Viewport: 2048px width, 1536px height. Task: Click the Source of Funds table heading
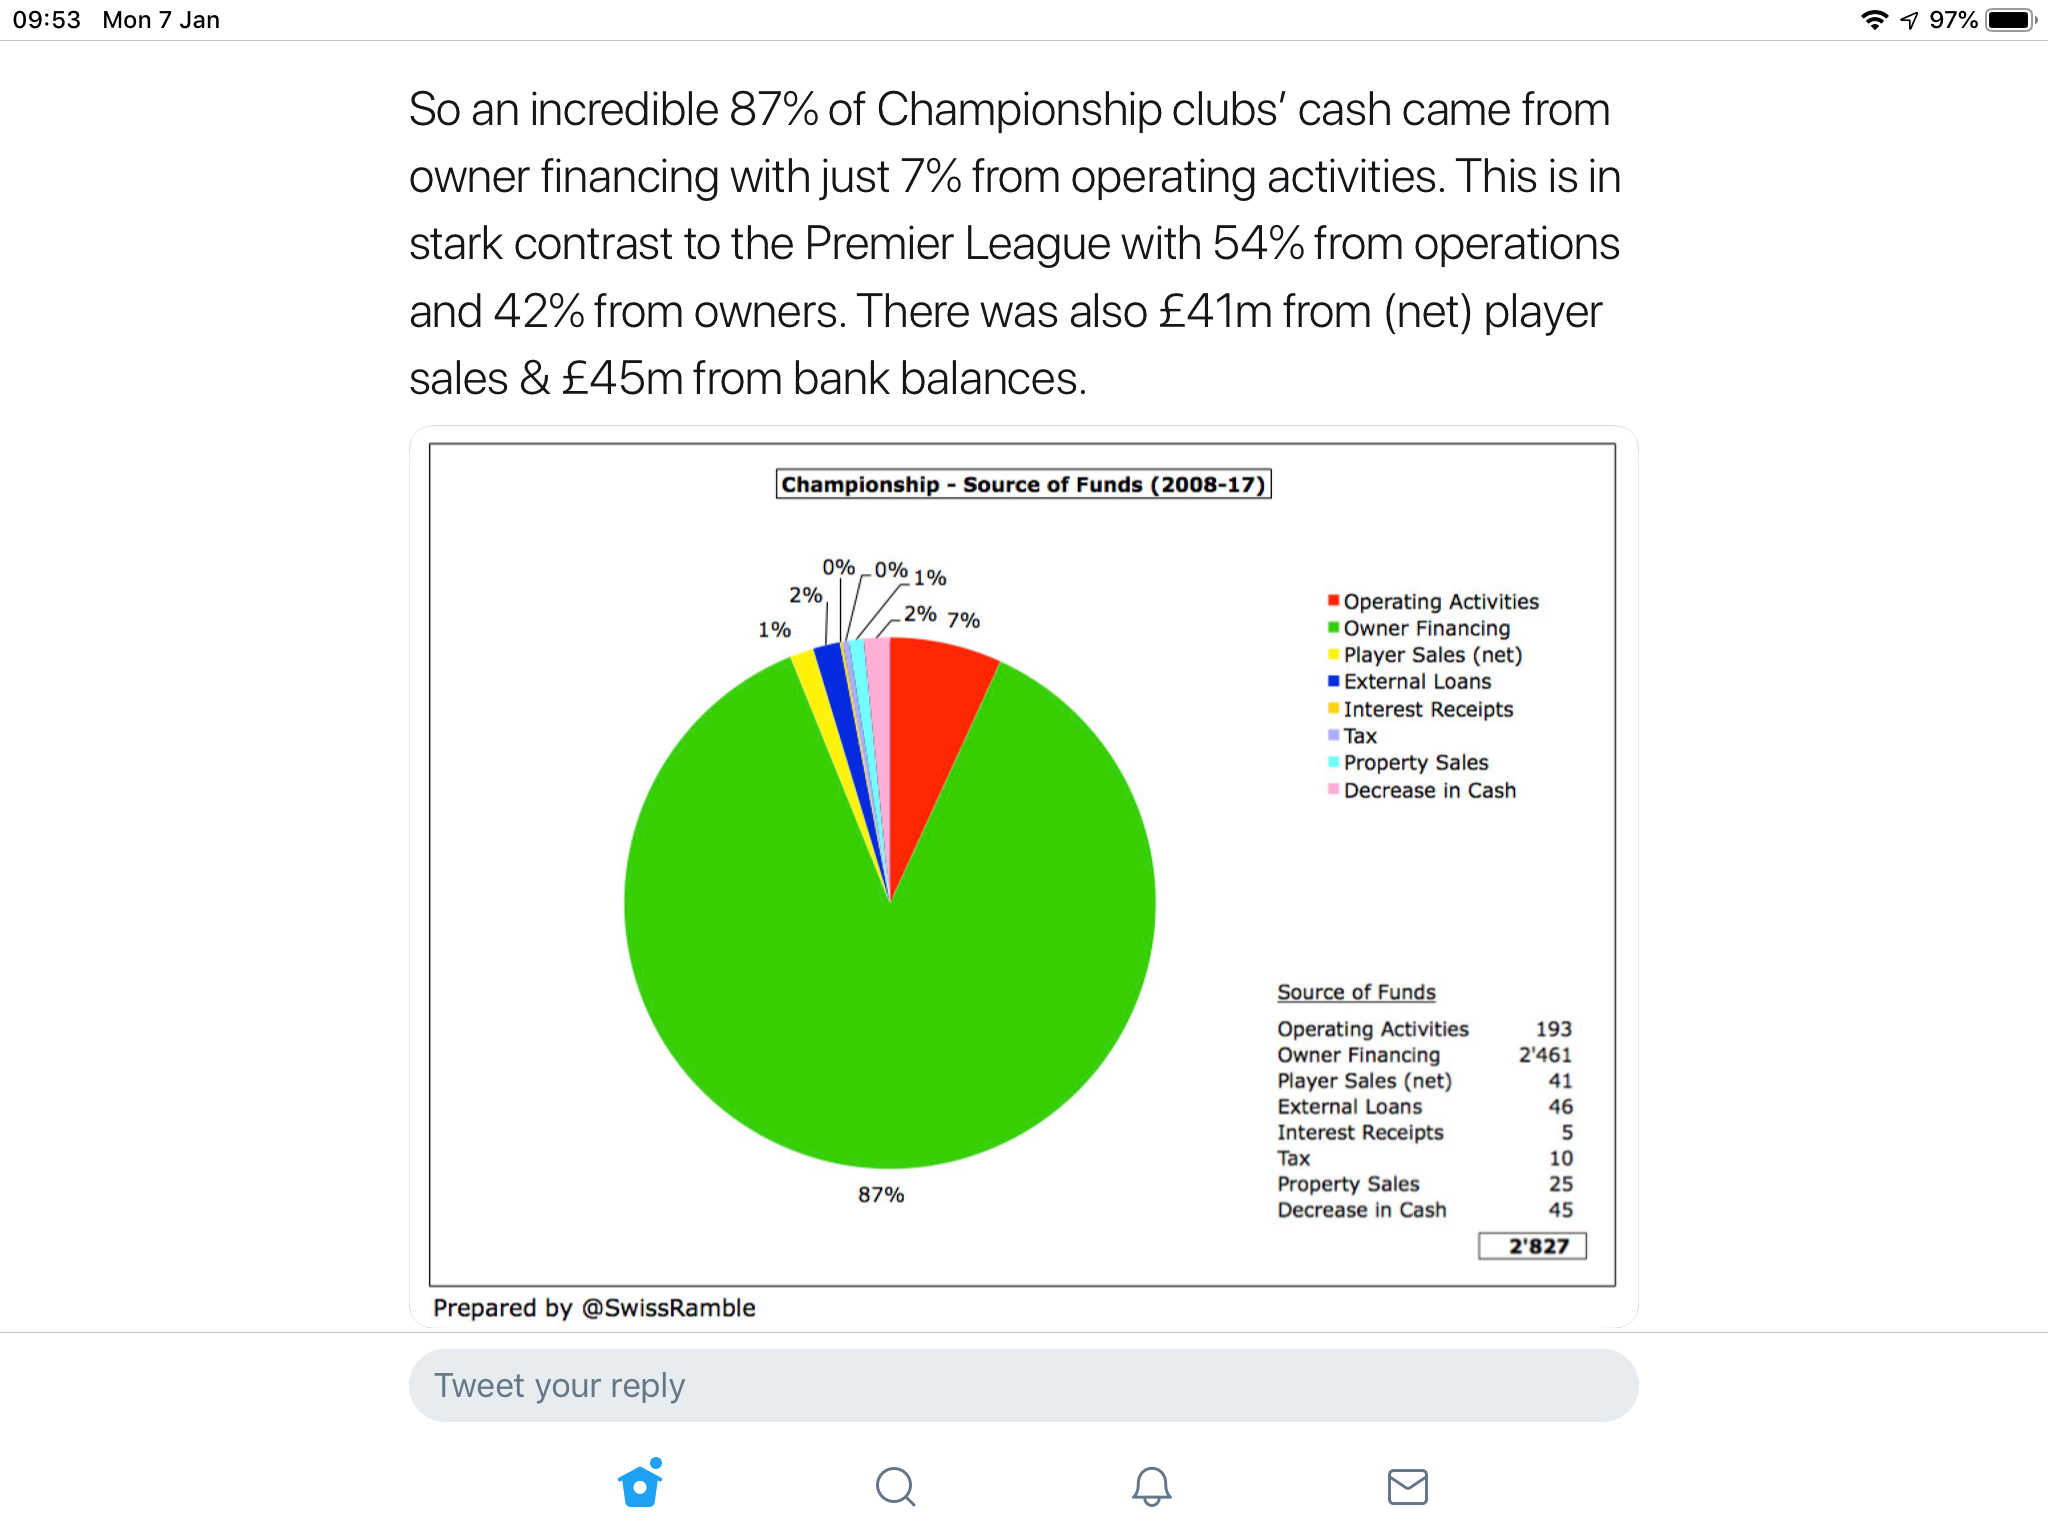tap(1356, 992)
